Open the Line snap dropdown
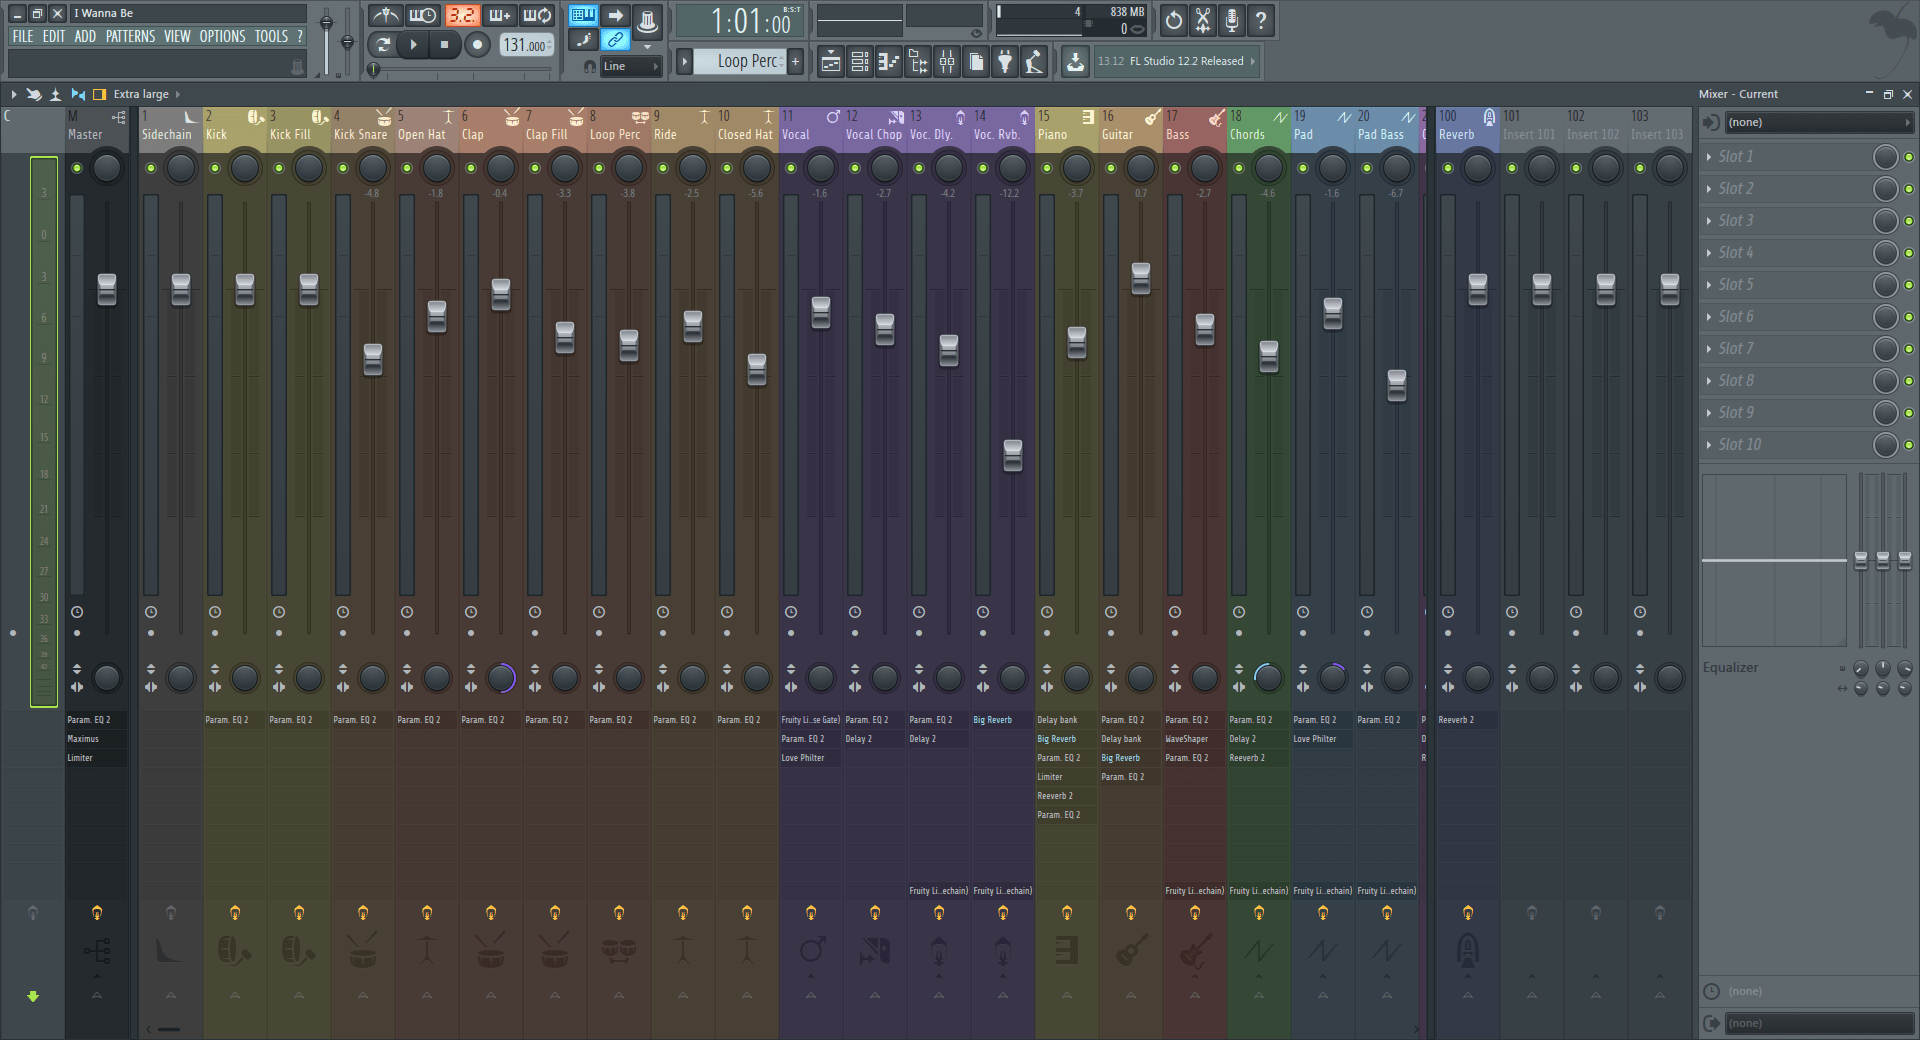This screenshot has height=1040, width=1920. [631, 66]
